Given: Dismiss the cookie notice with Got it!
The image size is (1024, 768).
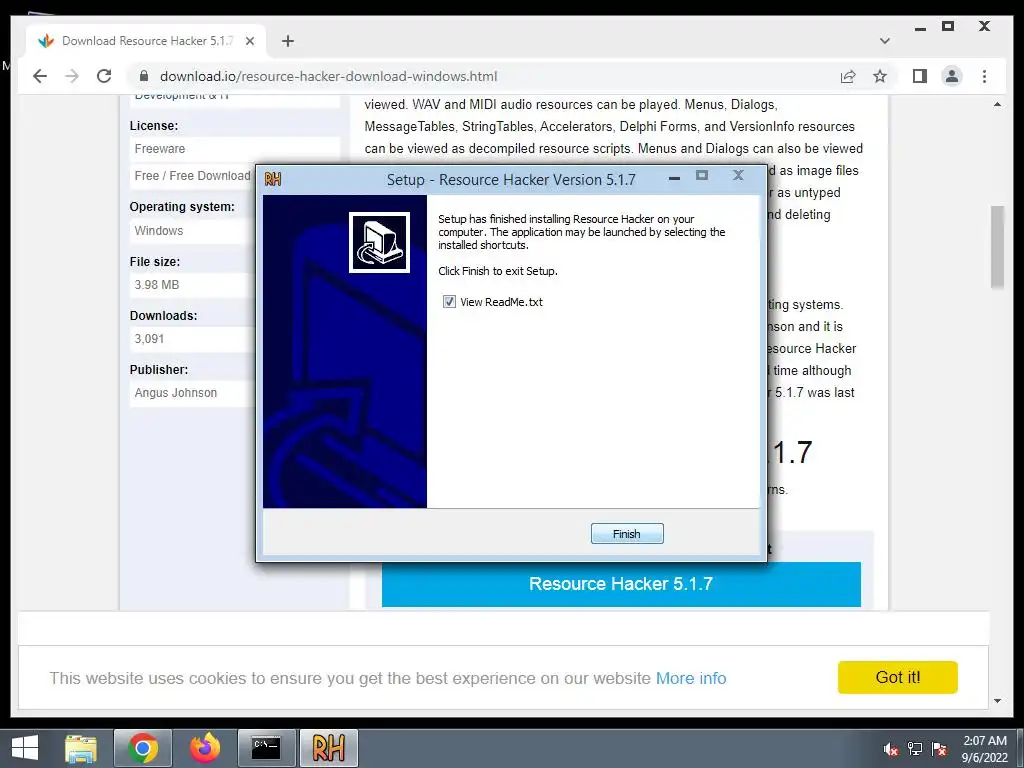Looking at the screenshot, I should point(897,677).
